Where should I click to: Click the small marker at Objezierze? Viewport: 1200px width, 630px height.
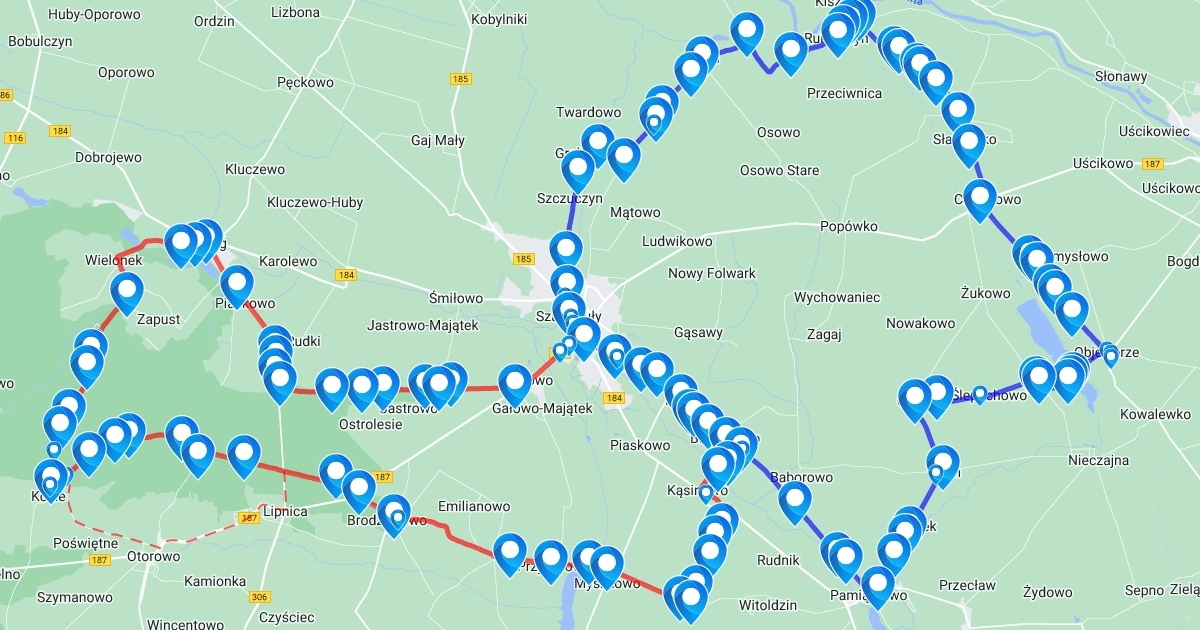click(1110, 356)
